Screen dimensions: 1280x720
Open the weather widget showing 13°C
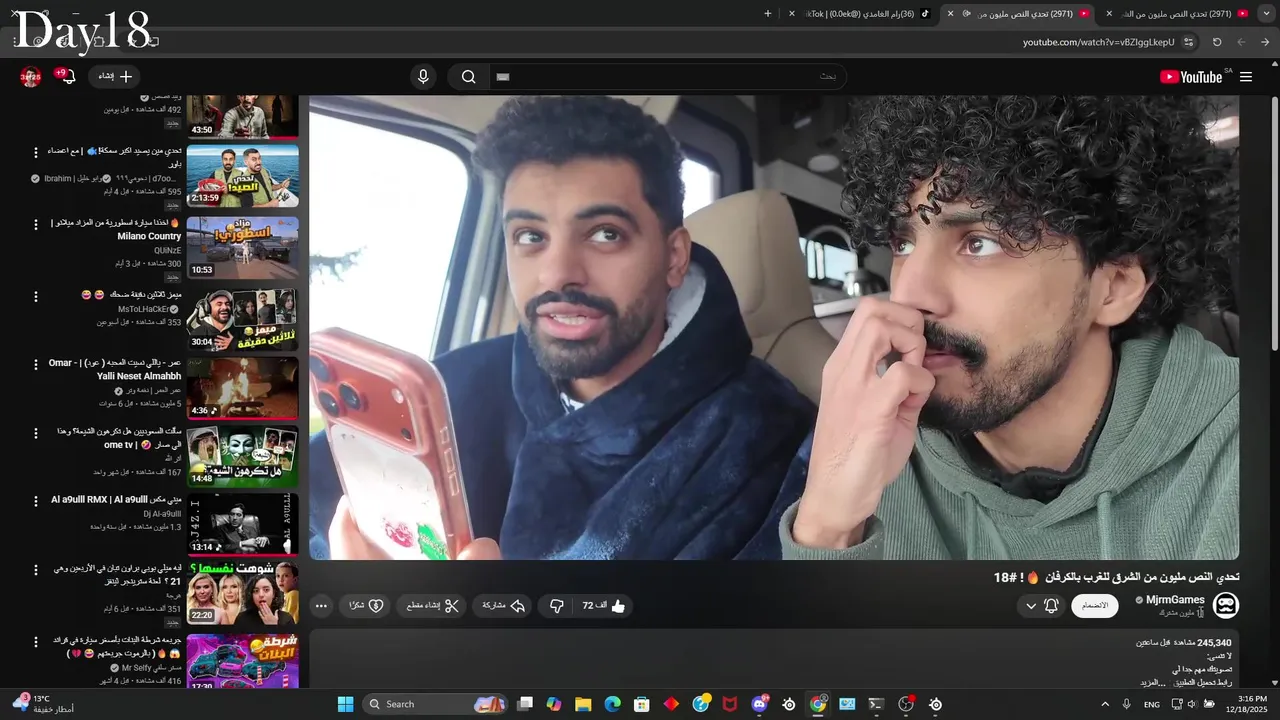point(43,704)
